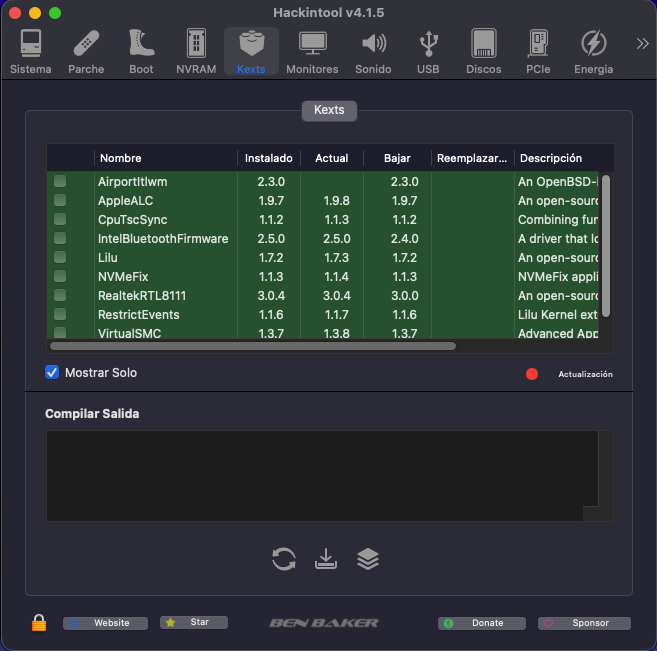Open the NVRAM toolbar section
This screenshot has height=651, width=657.
coord(196,52)
